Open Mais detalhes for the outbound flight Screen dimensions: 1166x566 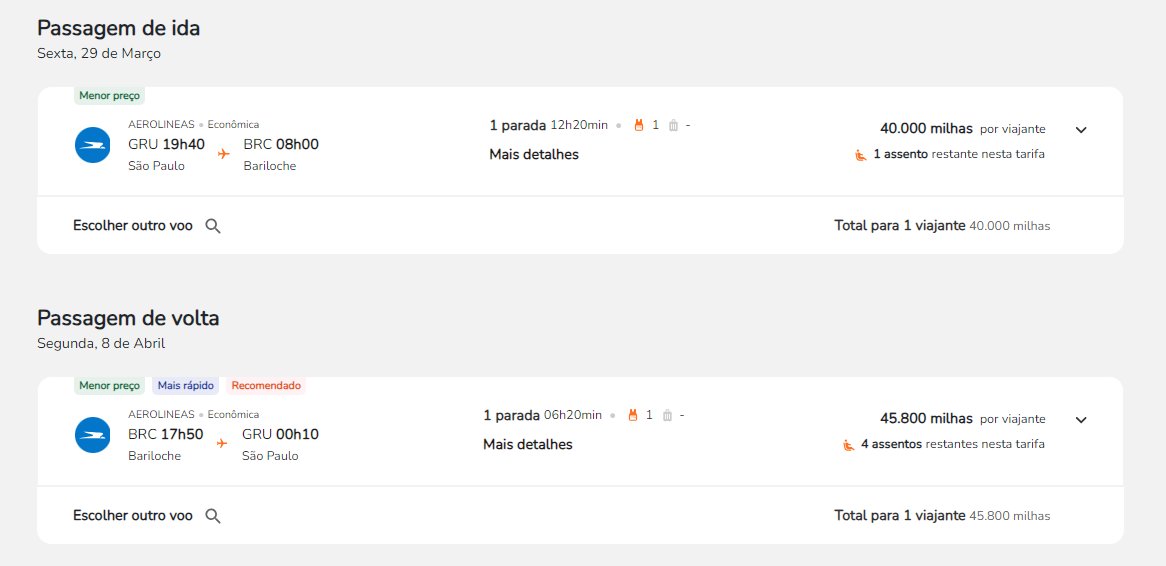pyautogui.click(x=534, y=155)
